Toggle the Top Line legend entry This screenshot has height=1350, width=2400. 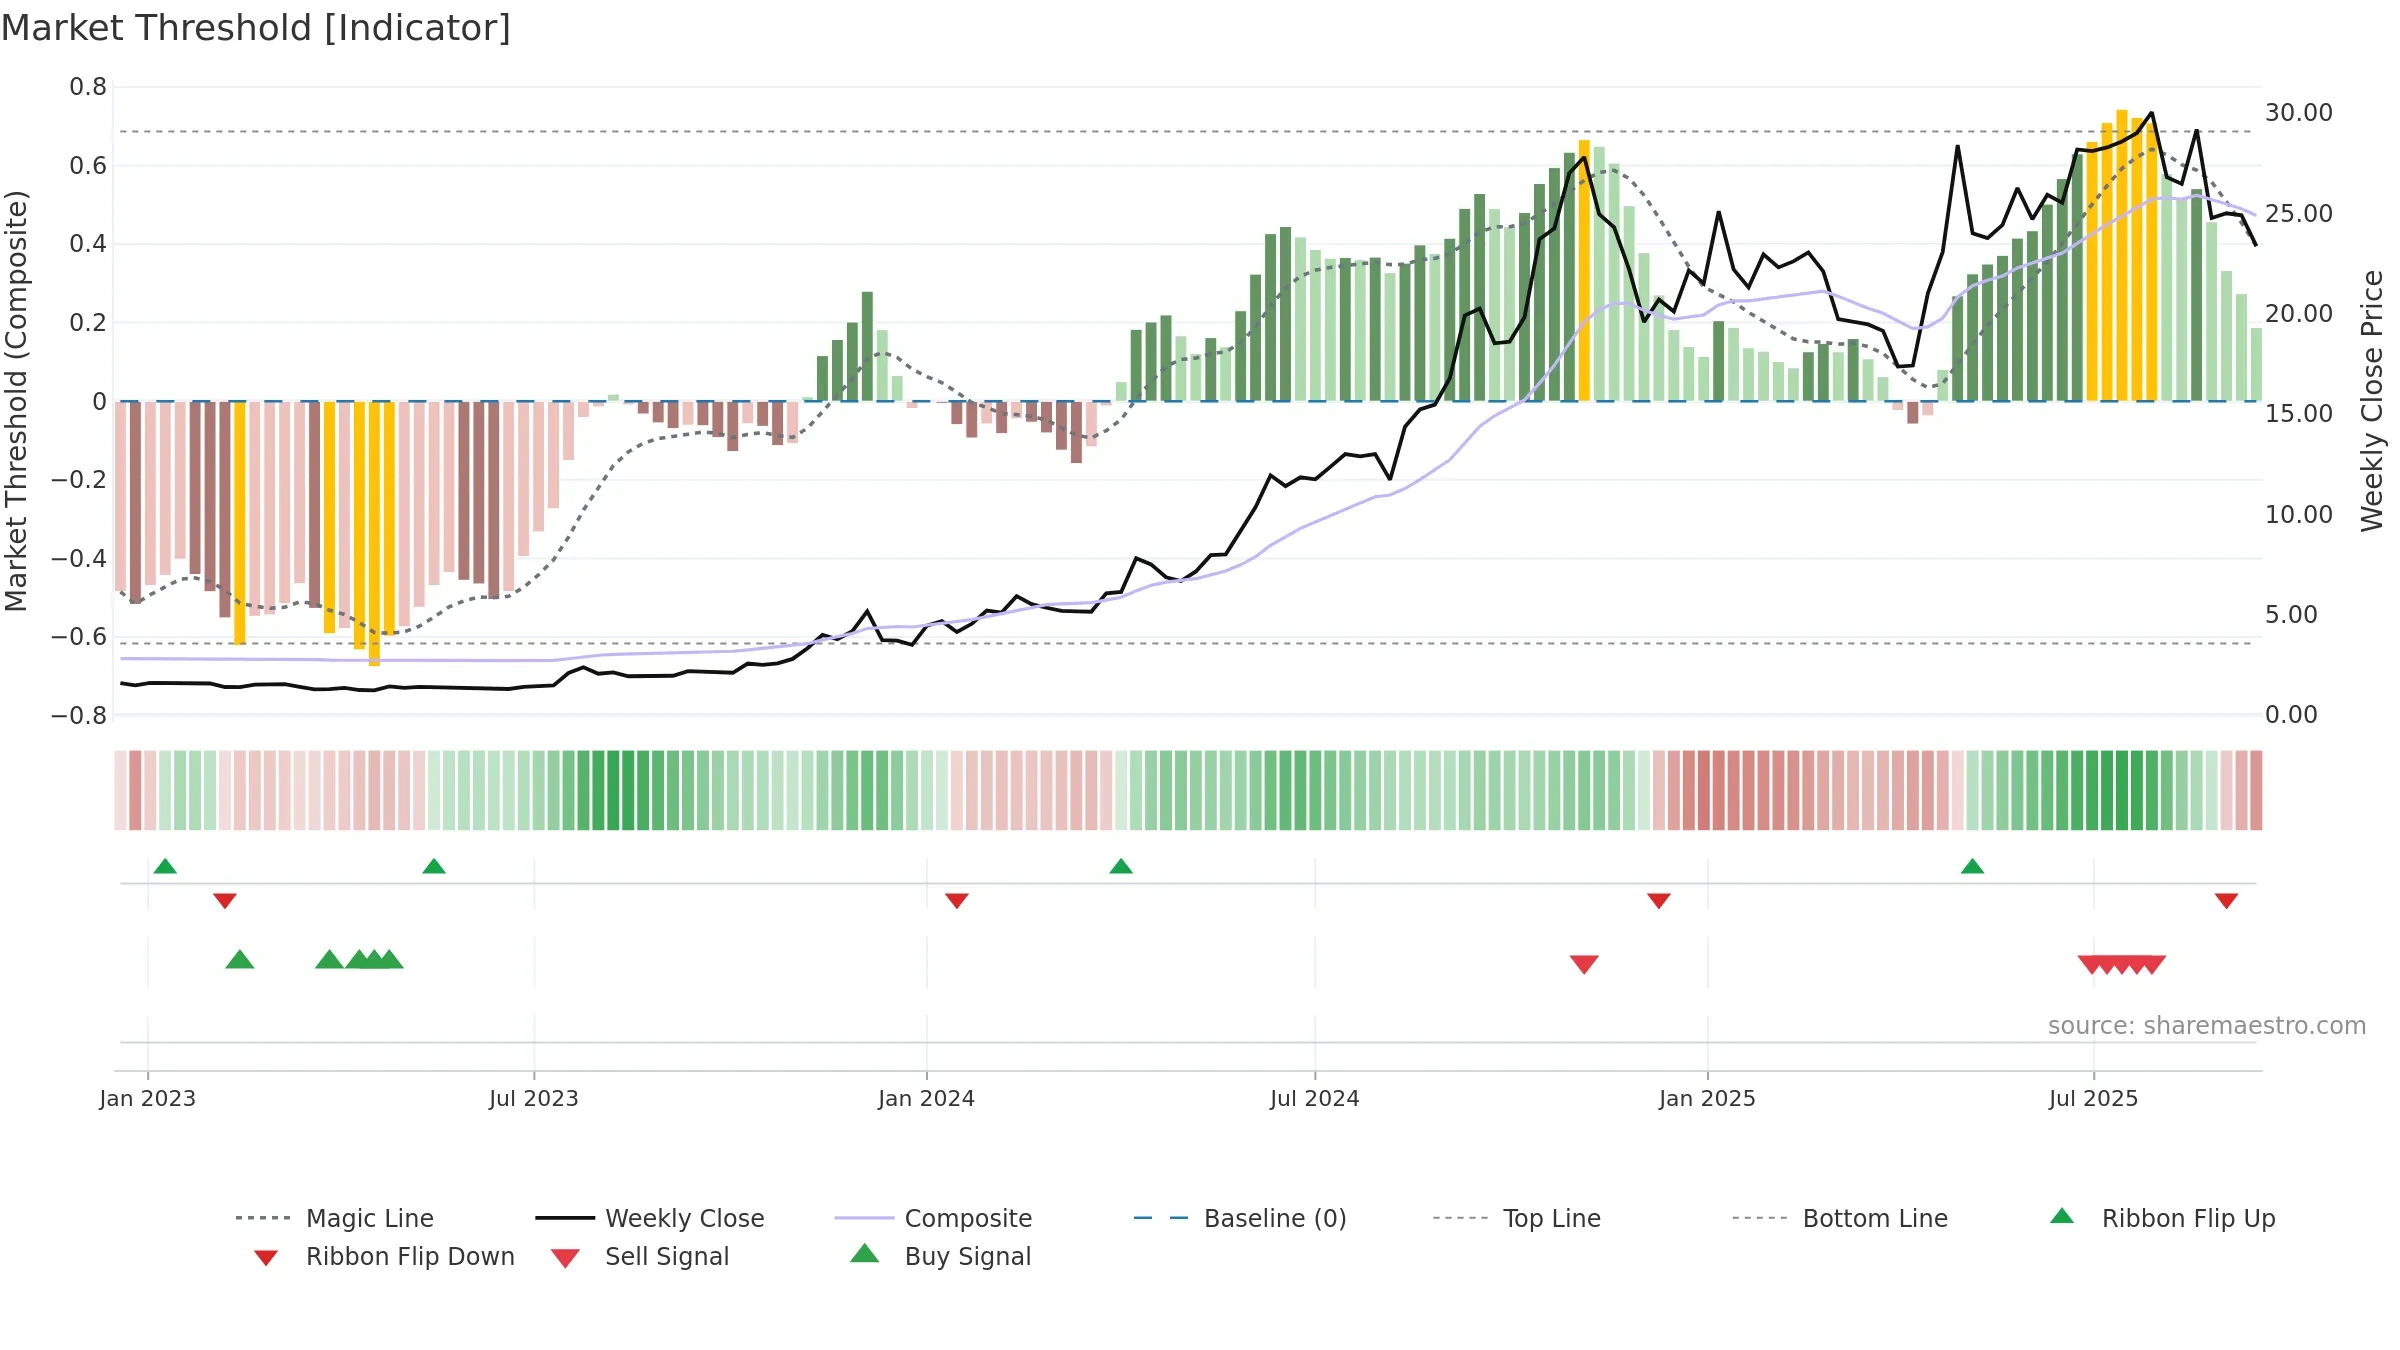[1516, 1218]
